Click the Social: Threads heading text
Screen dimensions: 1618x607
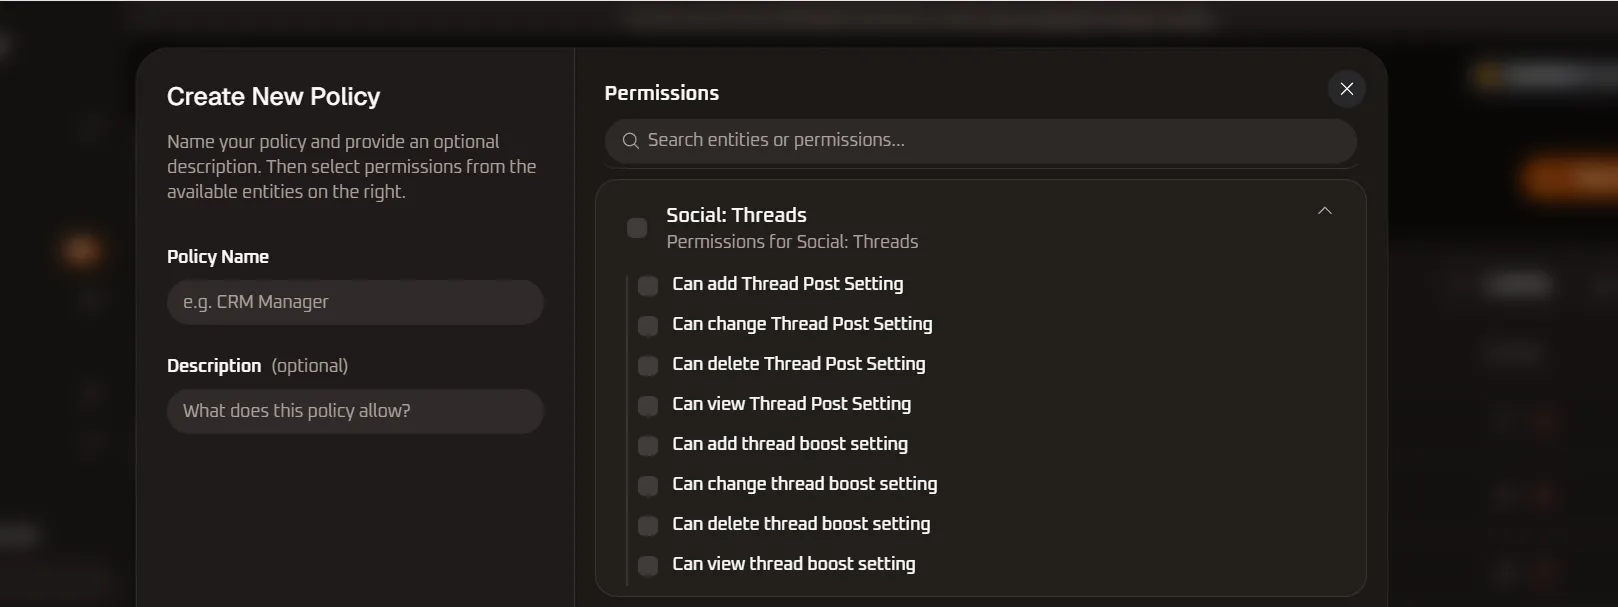(x=736, y=215)
